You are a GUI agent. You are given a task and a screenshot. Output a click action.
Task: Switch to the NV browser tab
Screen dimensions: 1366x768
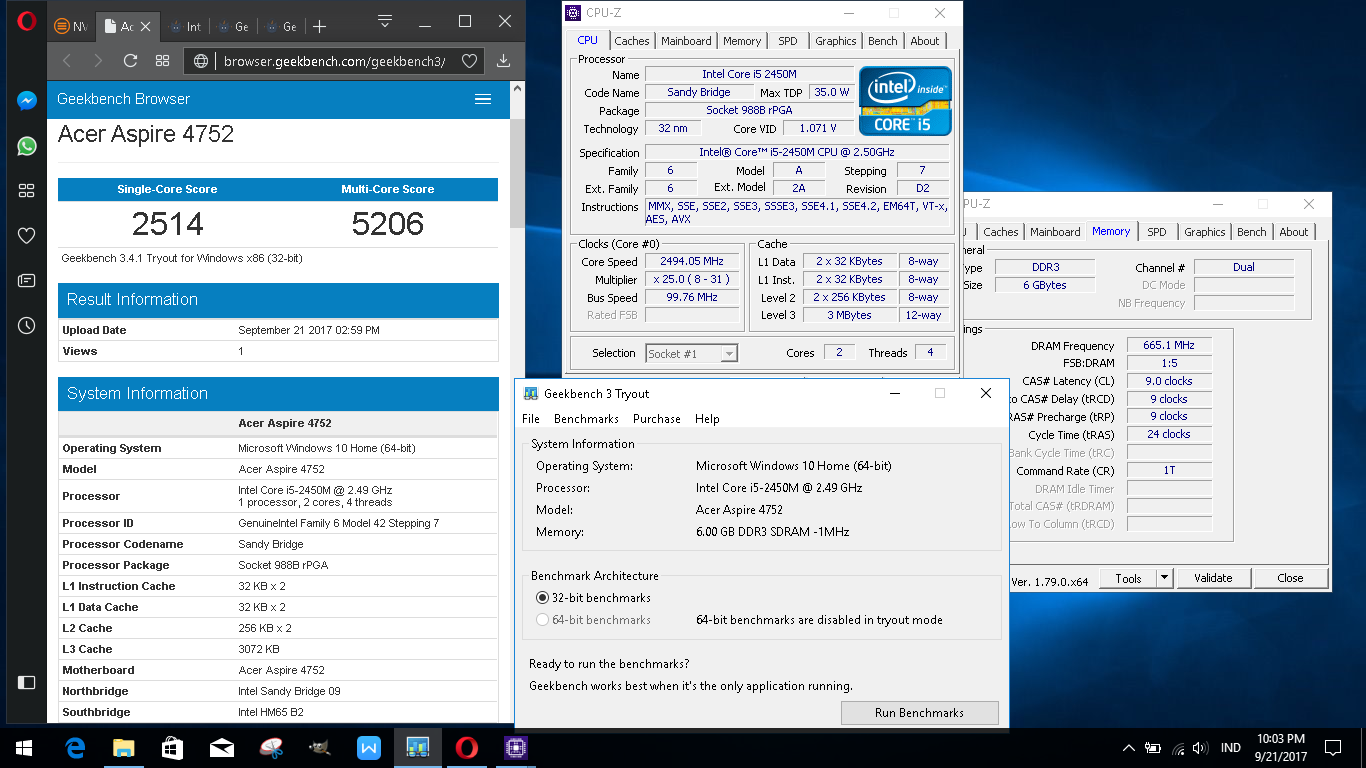pyautogui.click(x=72, y=26)
